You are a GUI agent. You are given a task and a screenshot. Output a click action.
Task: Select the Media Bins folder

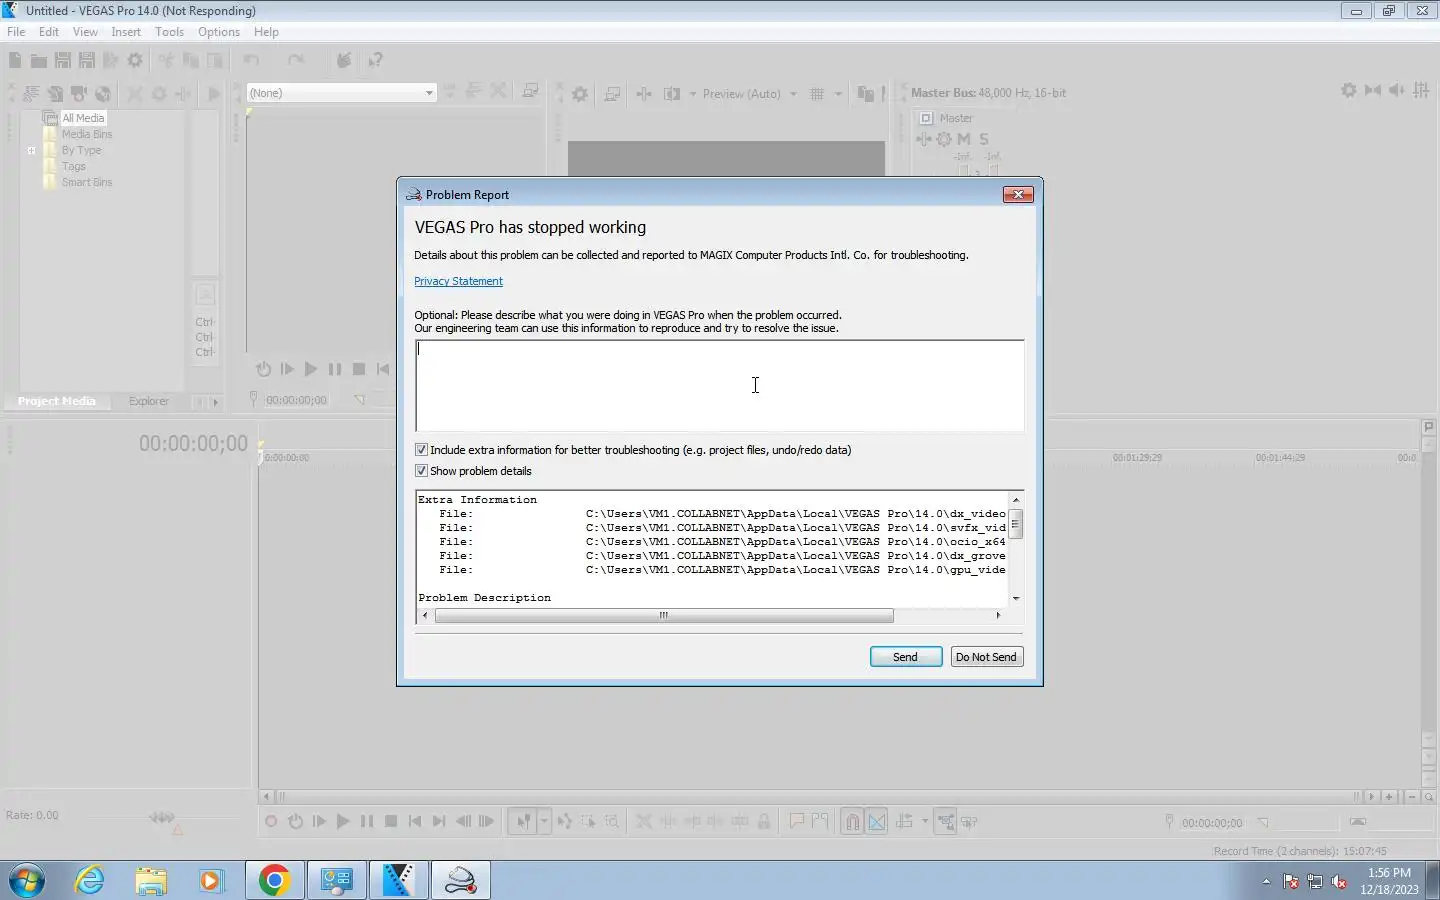[x=87, y=134]
